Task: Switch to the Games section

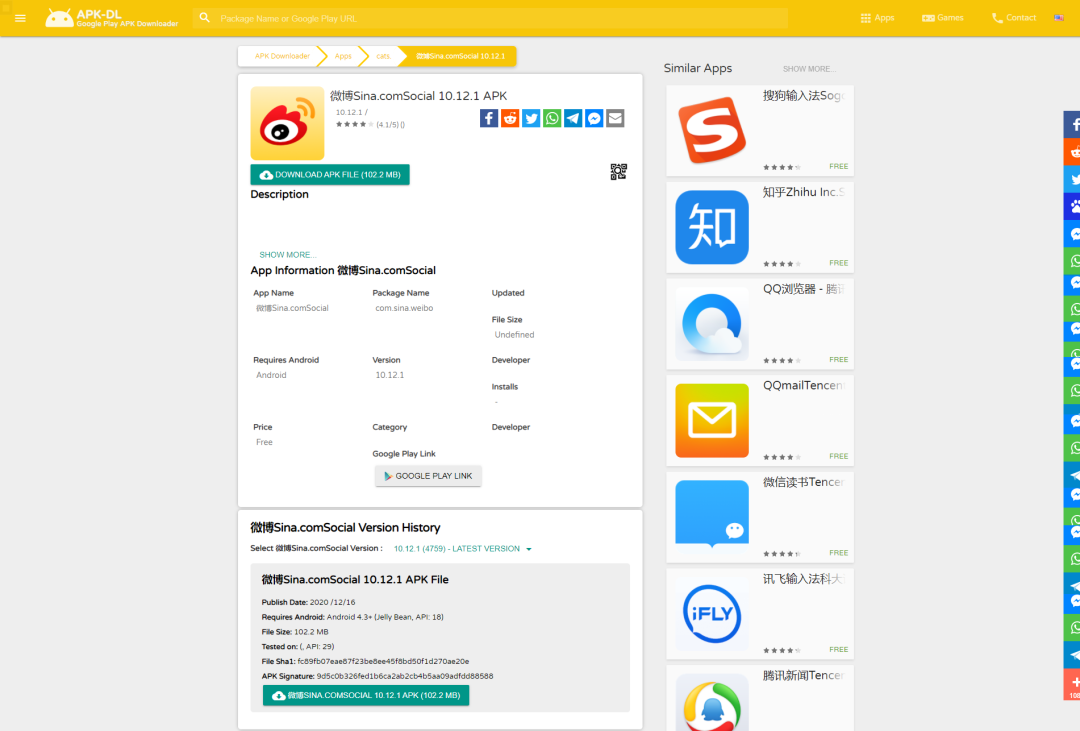Action: pos(941,17)
